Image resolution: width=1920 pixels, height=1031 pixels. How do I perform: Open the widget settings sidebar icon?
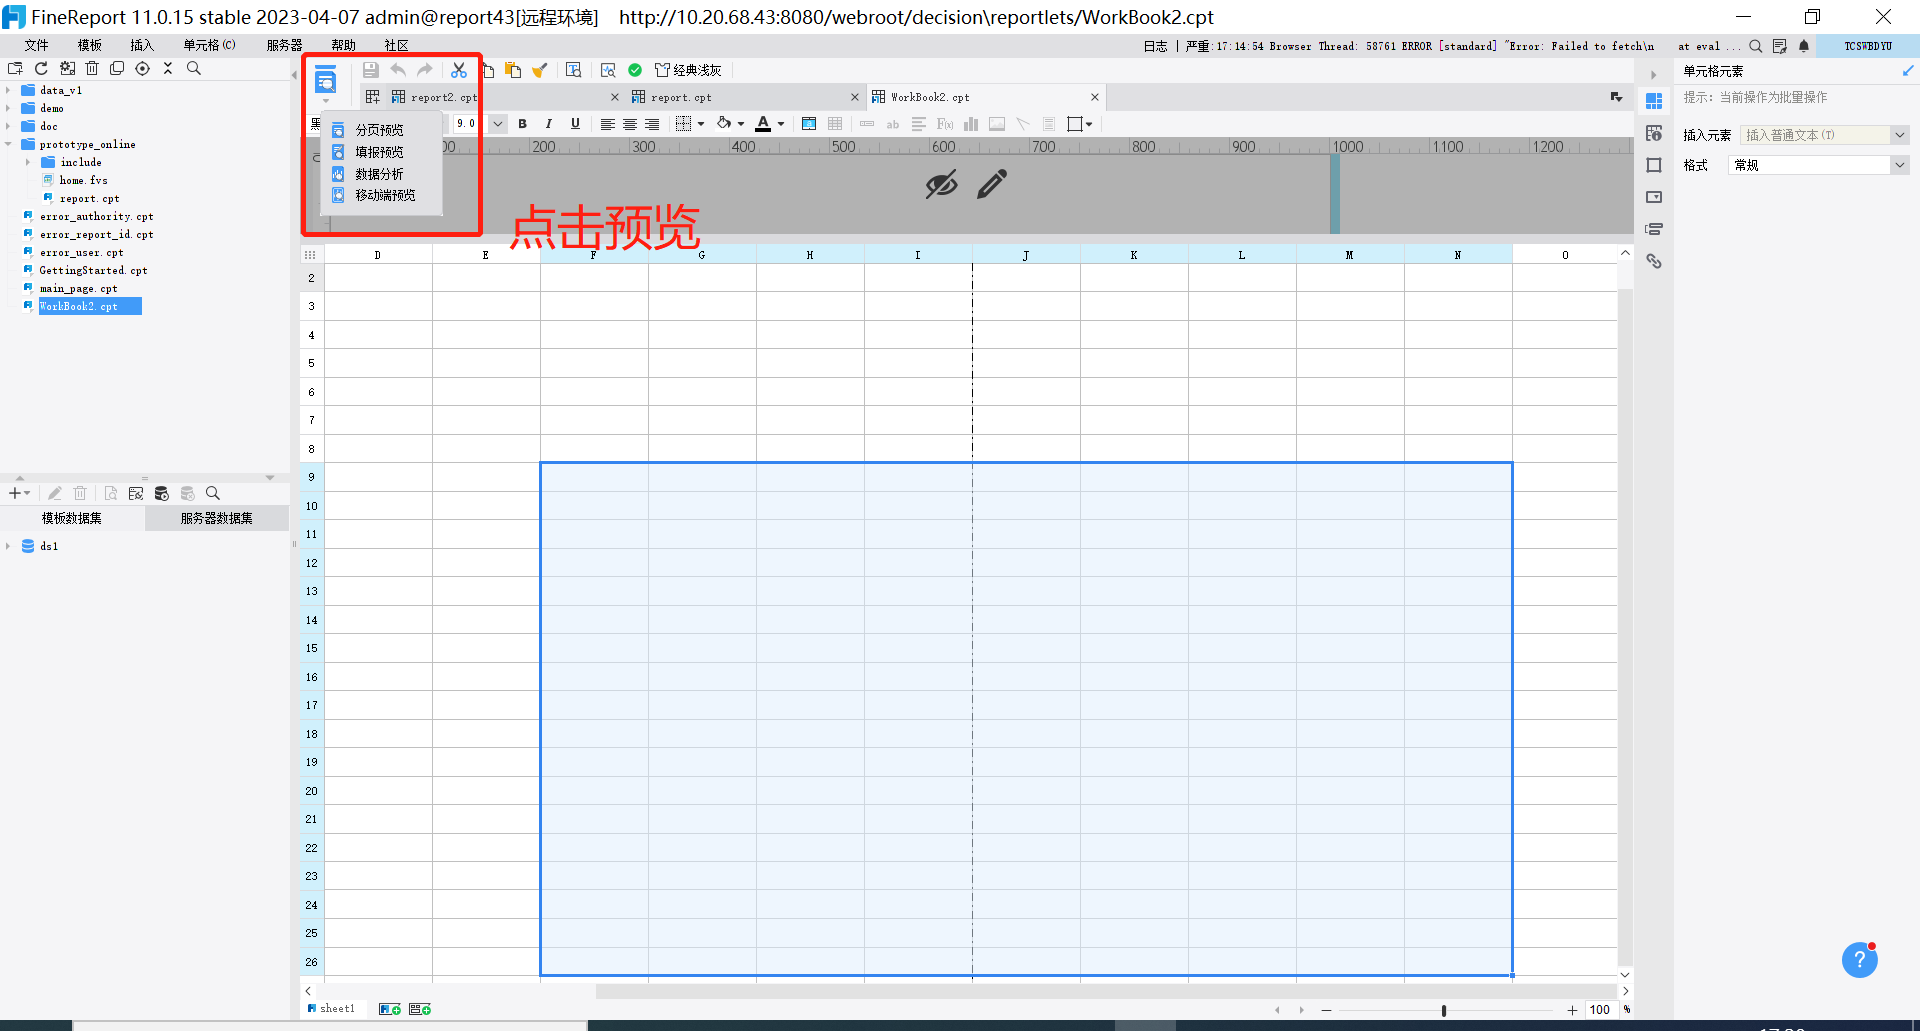coord(1654,197)
